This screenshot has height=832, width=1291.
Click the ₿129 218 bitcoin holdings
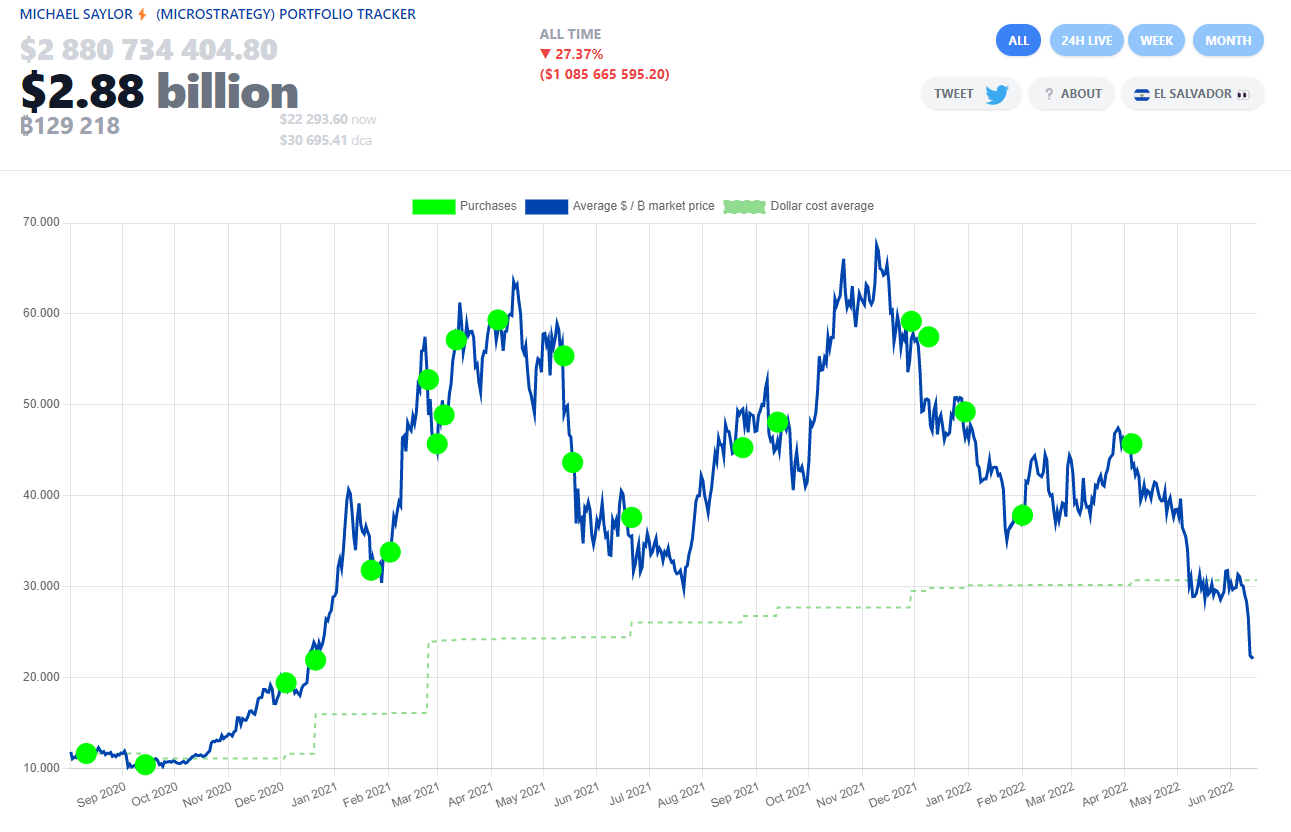point(70,125)
